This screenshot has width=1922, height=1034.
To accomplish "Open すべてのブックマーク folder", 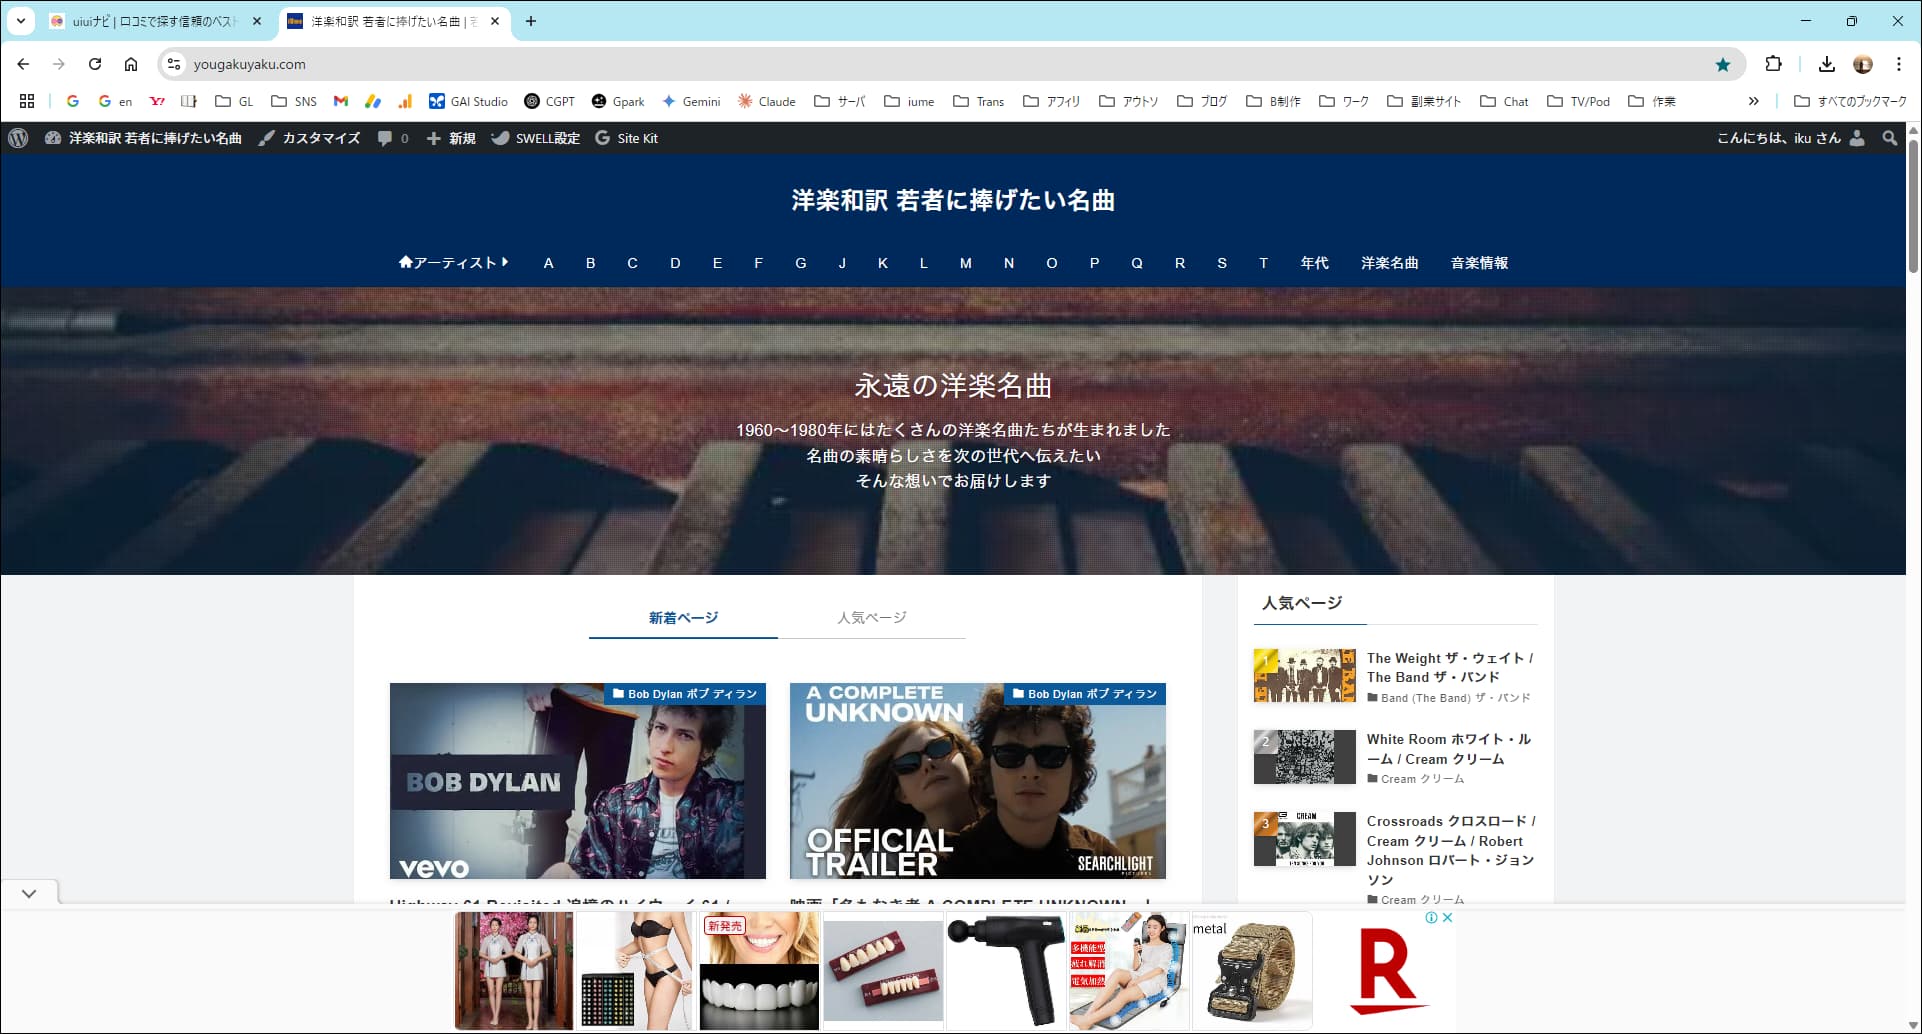I will pos(1851,101).
